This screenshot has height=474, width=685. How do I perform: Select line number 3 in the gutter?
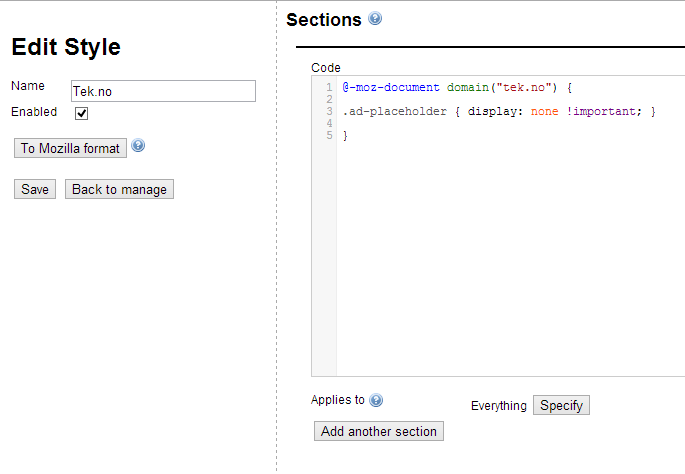(x=329, y=111)
